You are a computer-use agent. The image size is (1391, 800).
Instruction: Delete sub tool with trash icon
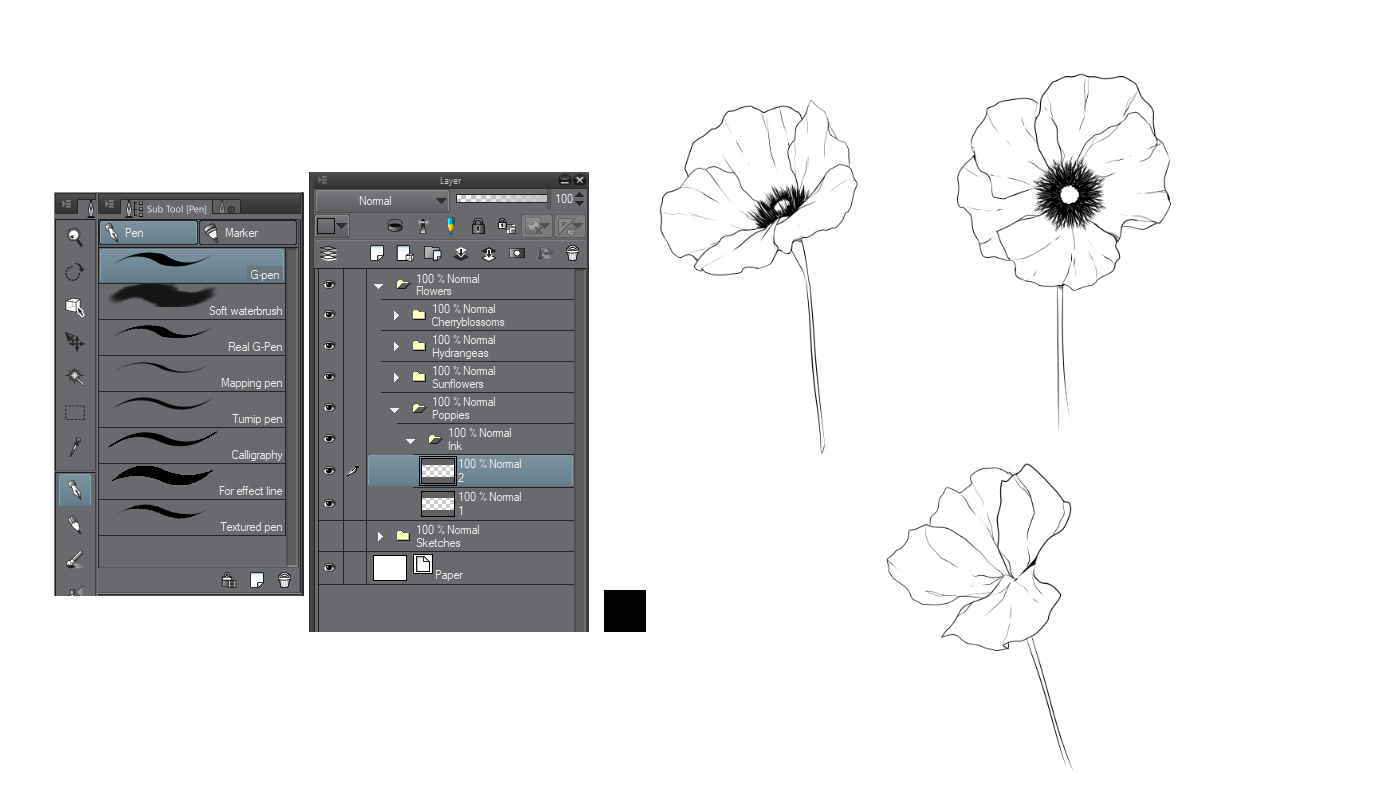(x=285, y=580)
